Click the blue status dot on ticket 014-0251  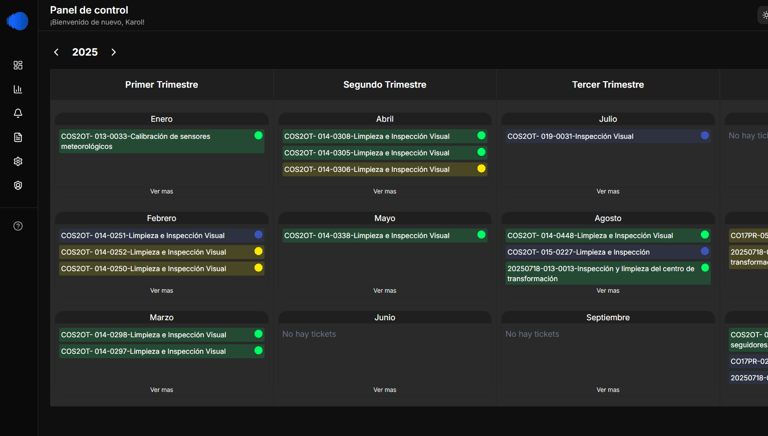(259, 235)
